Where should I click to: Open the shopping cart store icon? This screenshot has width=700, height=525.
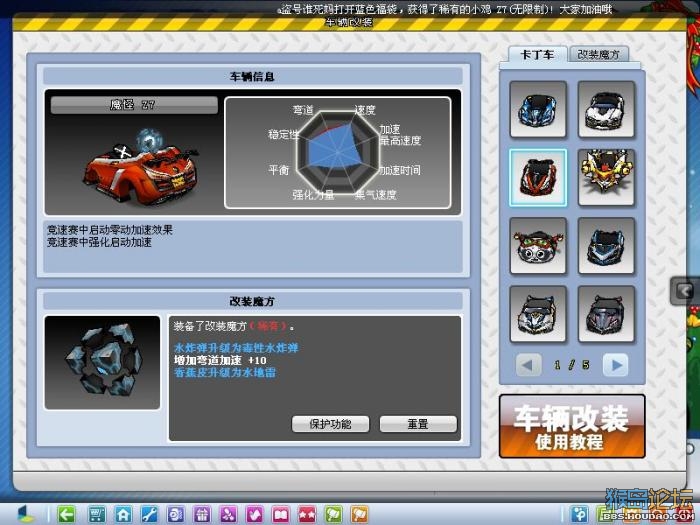tap(96, 514)
